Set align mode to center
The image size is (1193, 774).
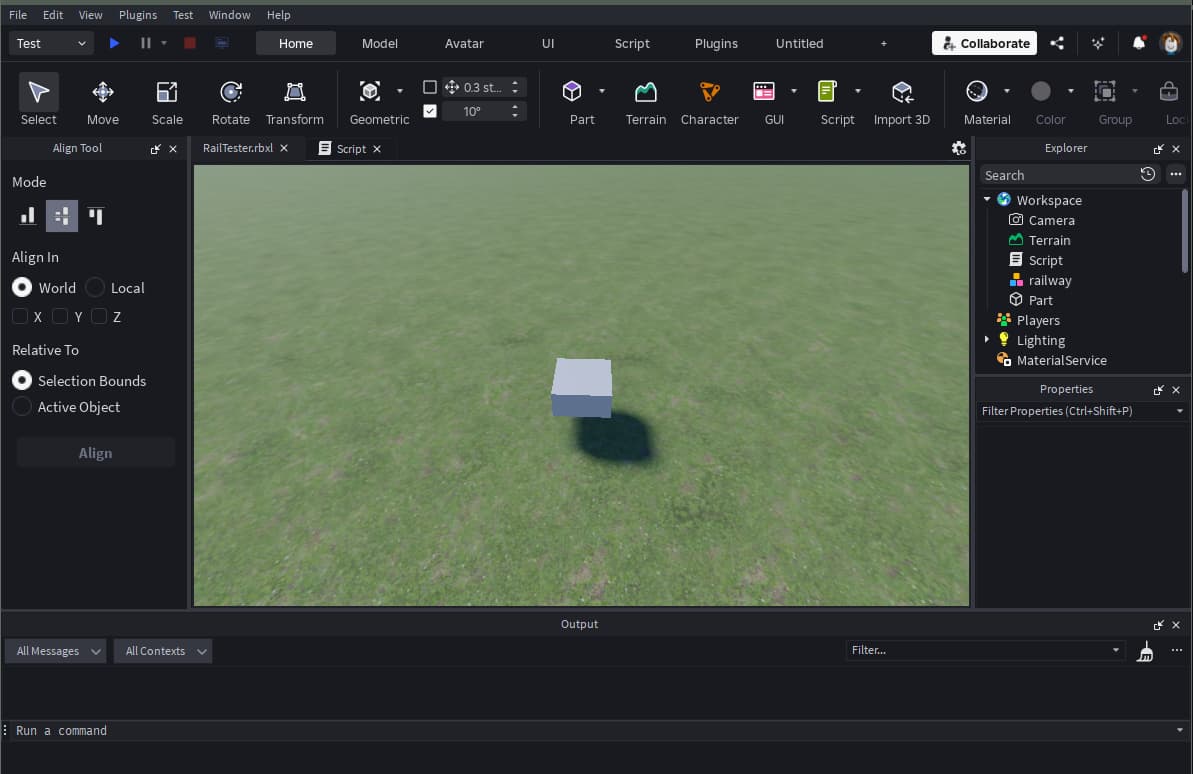pos(62,216)
